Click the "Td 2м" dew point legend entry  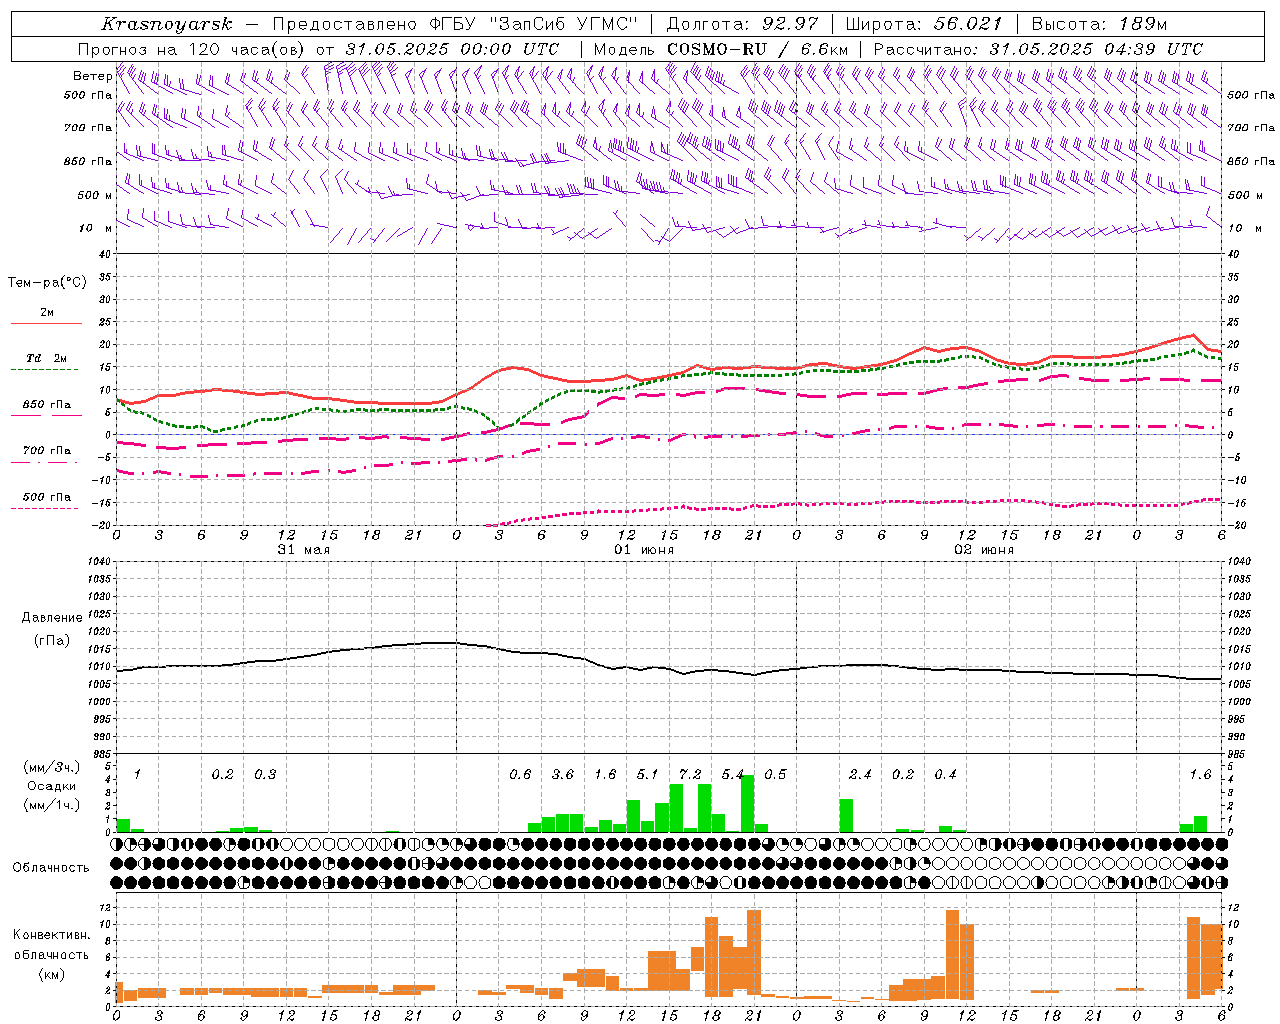tap(47, 358)
